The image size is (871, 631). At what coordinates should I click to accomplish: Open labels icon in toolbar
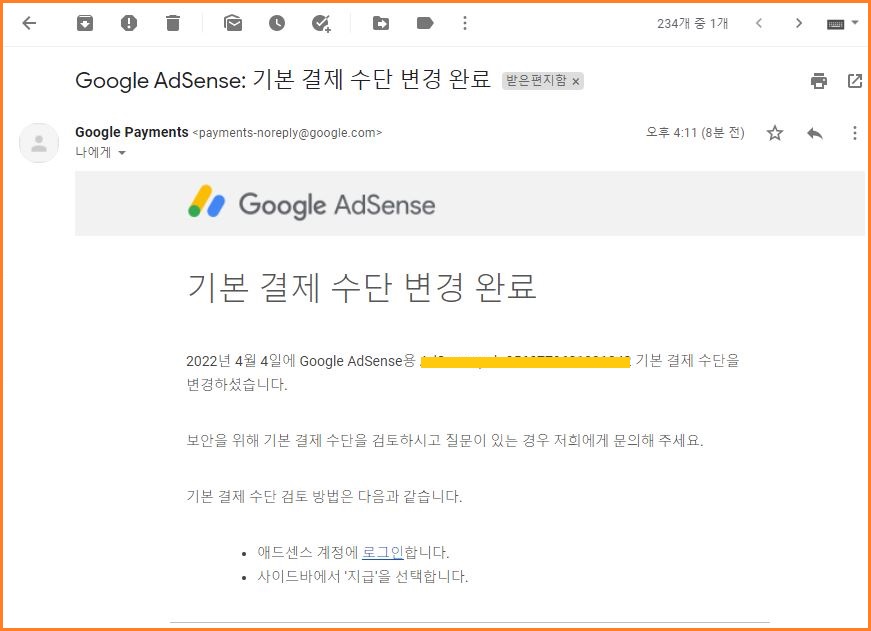[425, 23]
